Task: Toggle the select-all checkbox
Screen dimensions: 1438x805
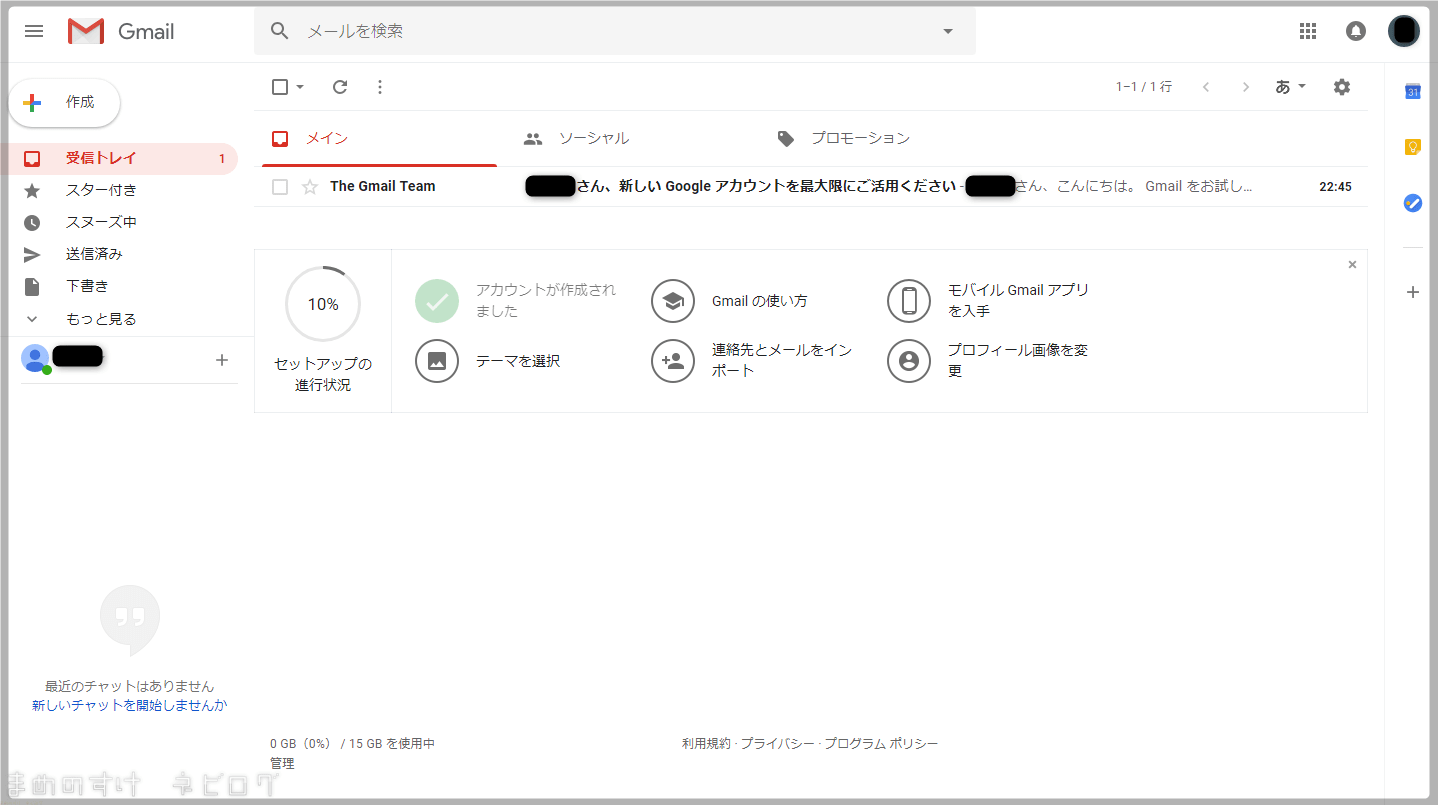Action: click(280, 87)
